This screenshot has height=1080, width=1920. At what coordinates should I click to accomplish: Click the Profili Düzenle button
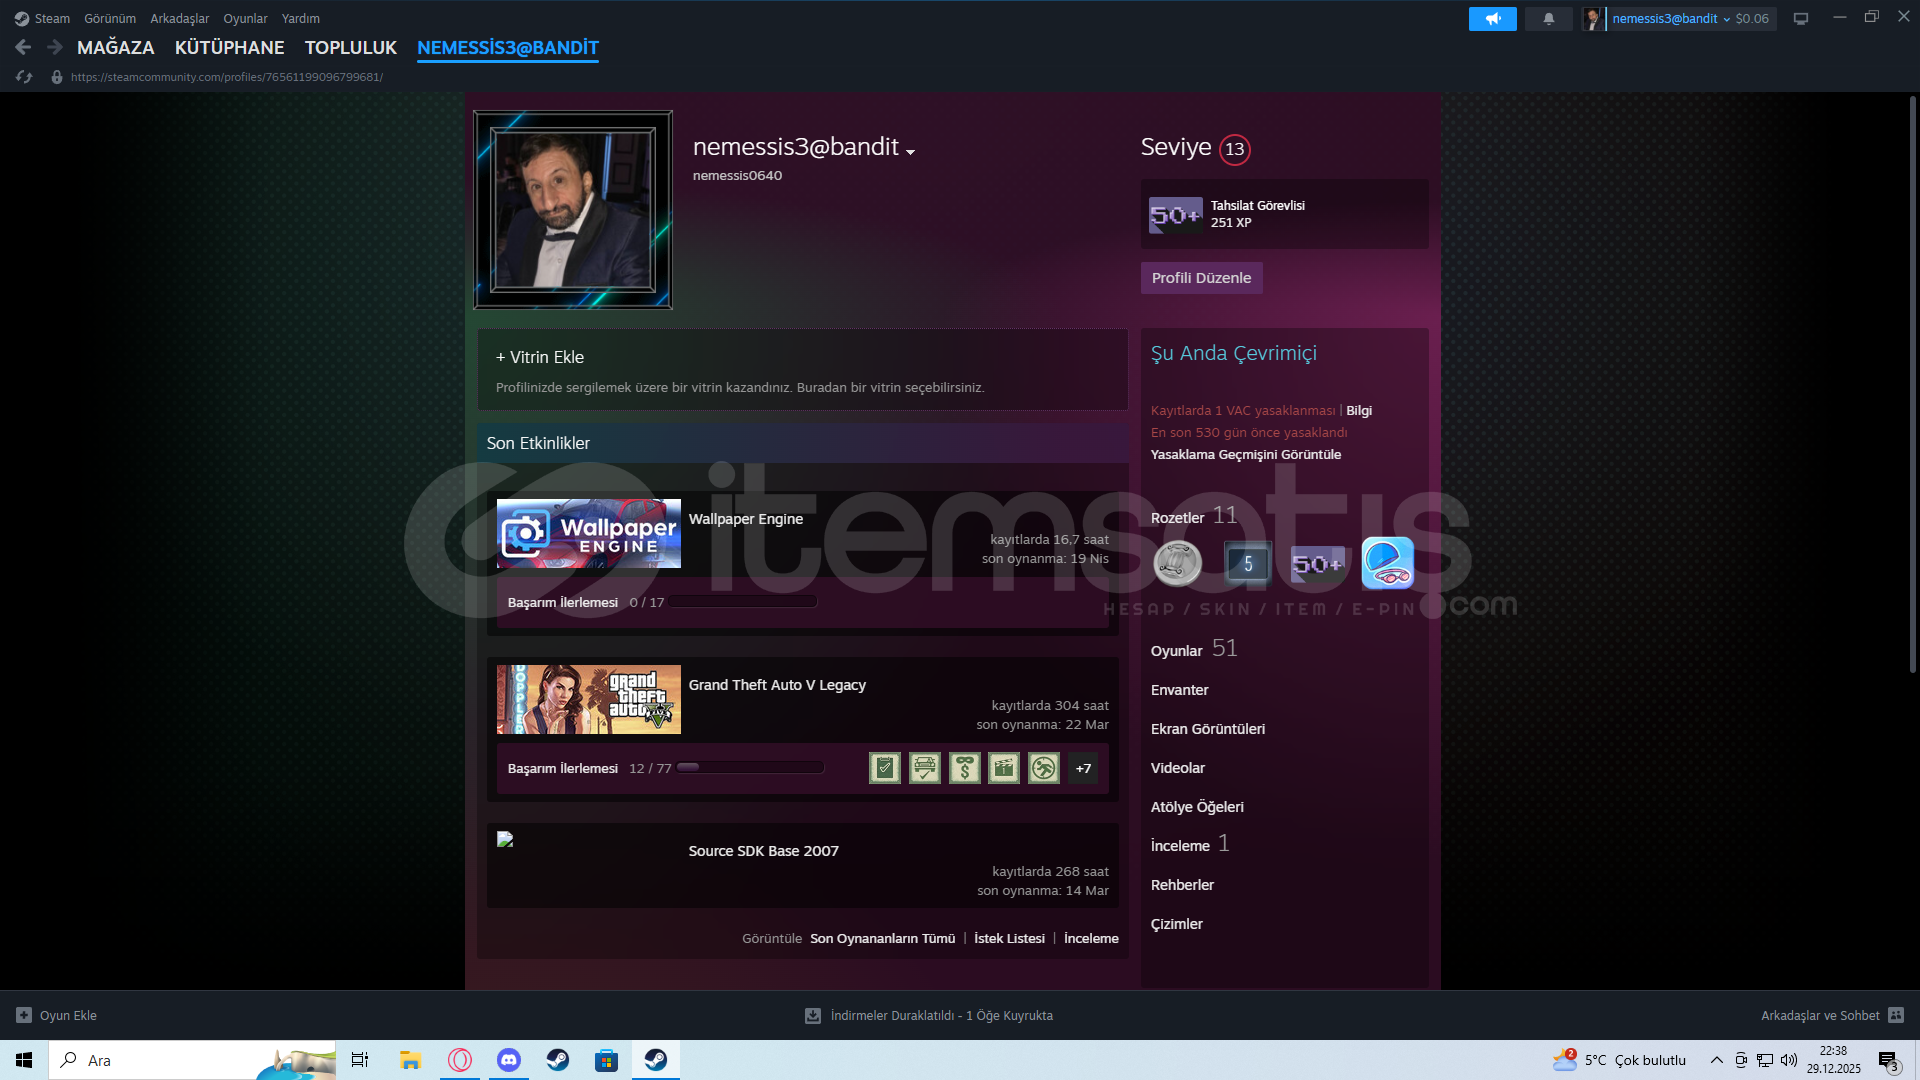(x=1201, y=278)
